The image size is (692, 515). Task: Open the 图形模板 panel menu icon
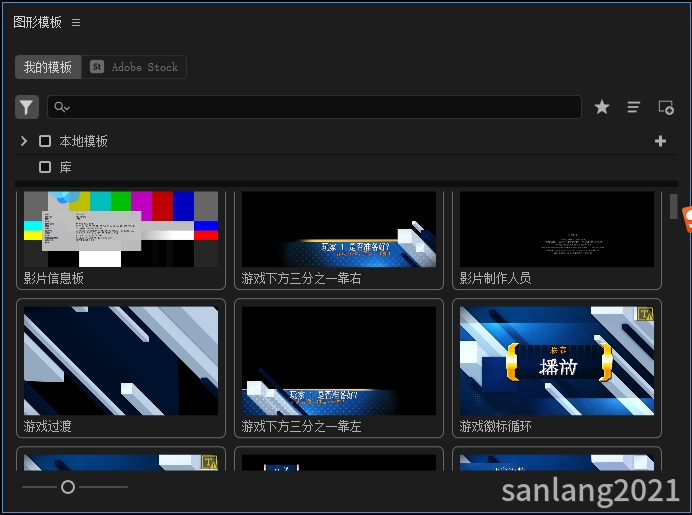[76, 22]
